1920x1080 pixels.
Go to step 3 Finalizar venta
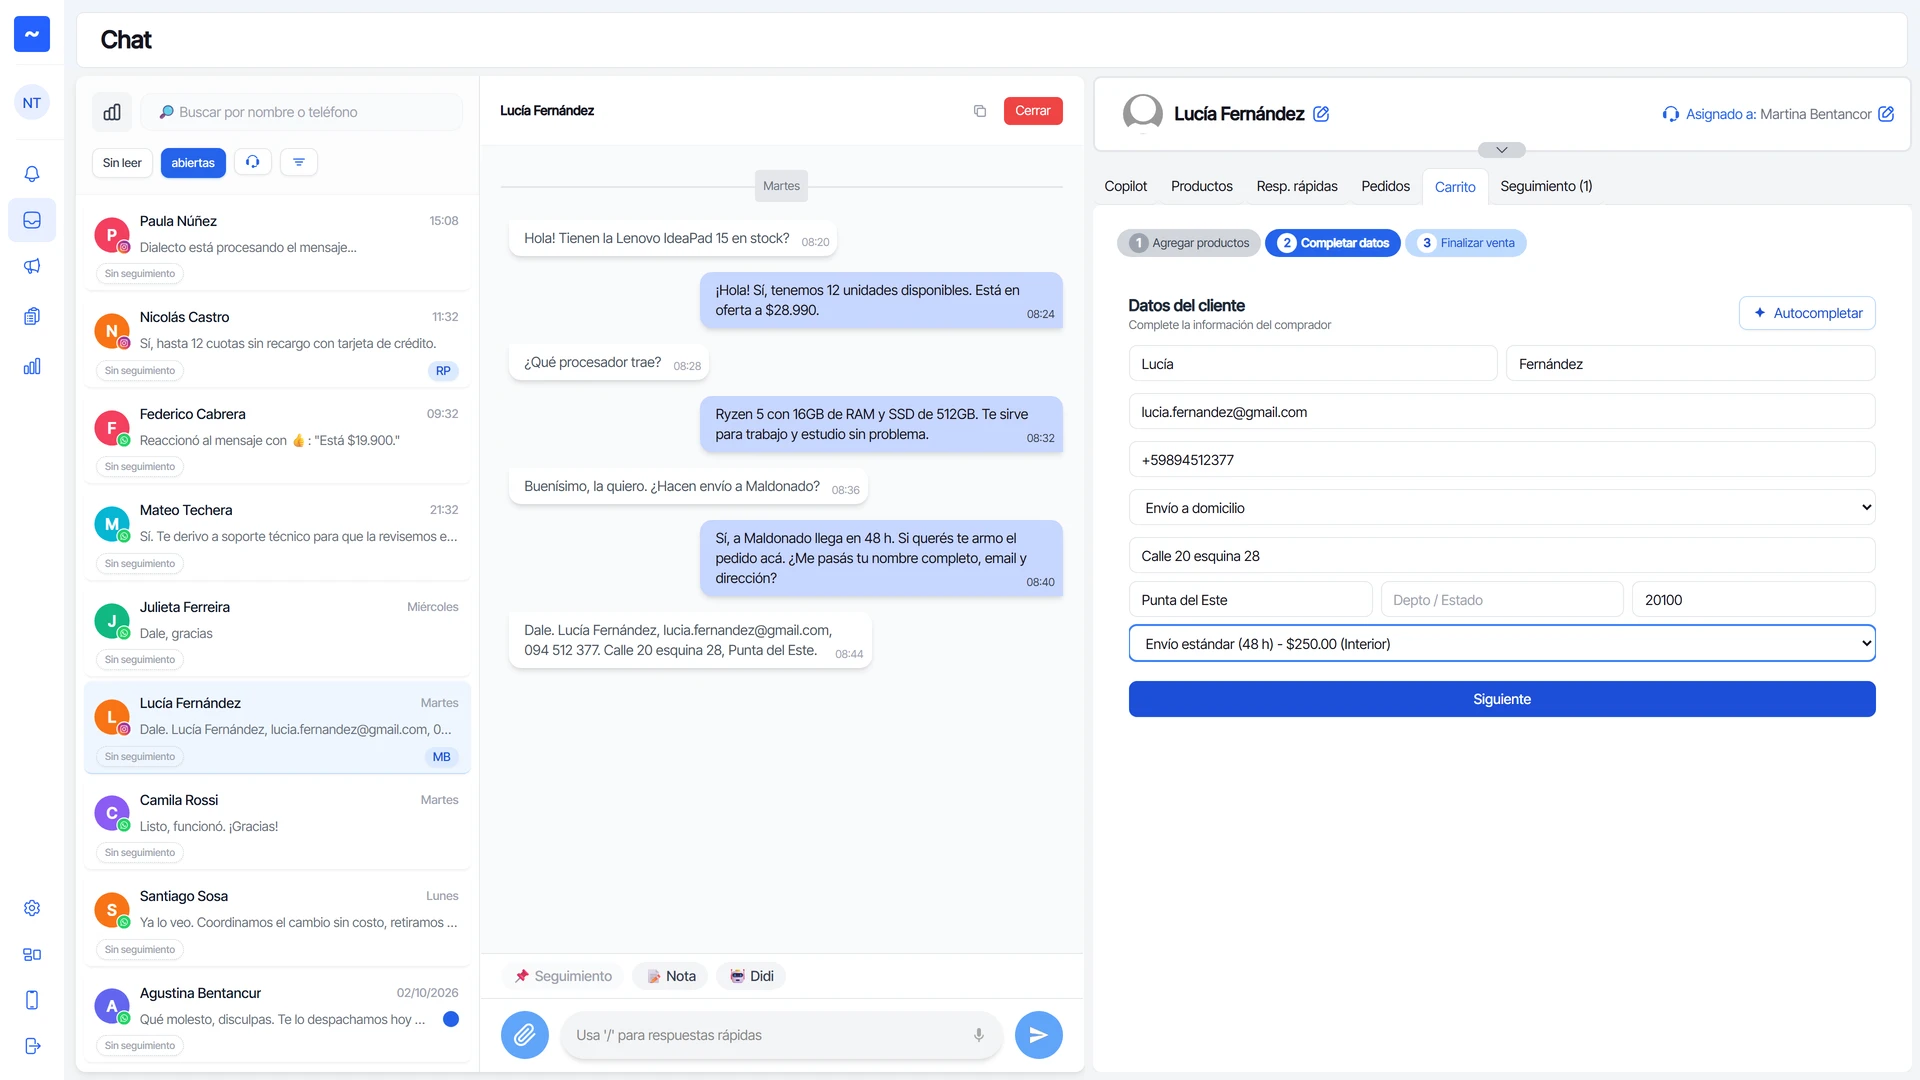point(1466,243)
